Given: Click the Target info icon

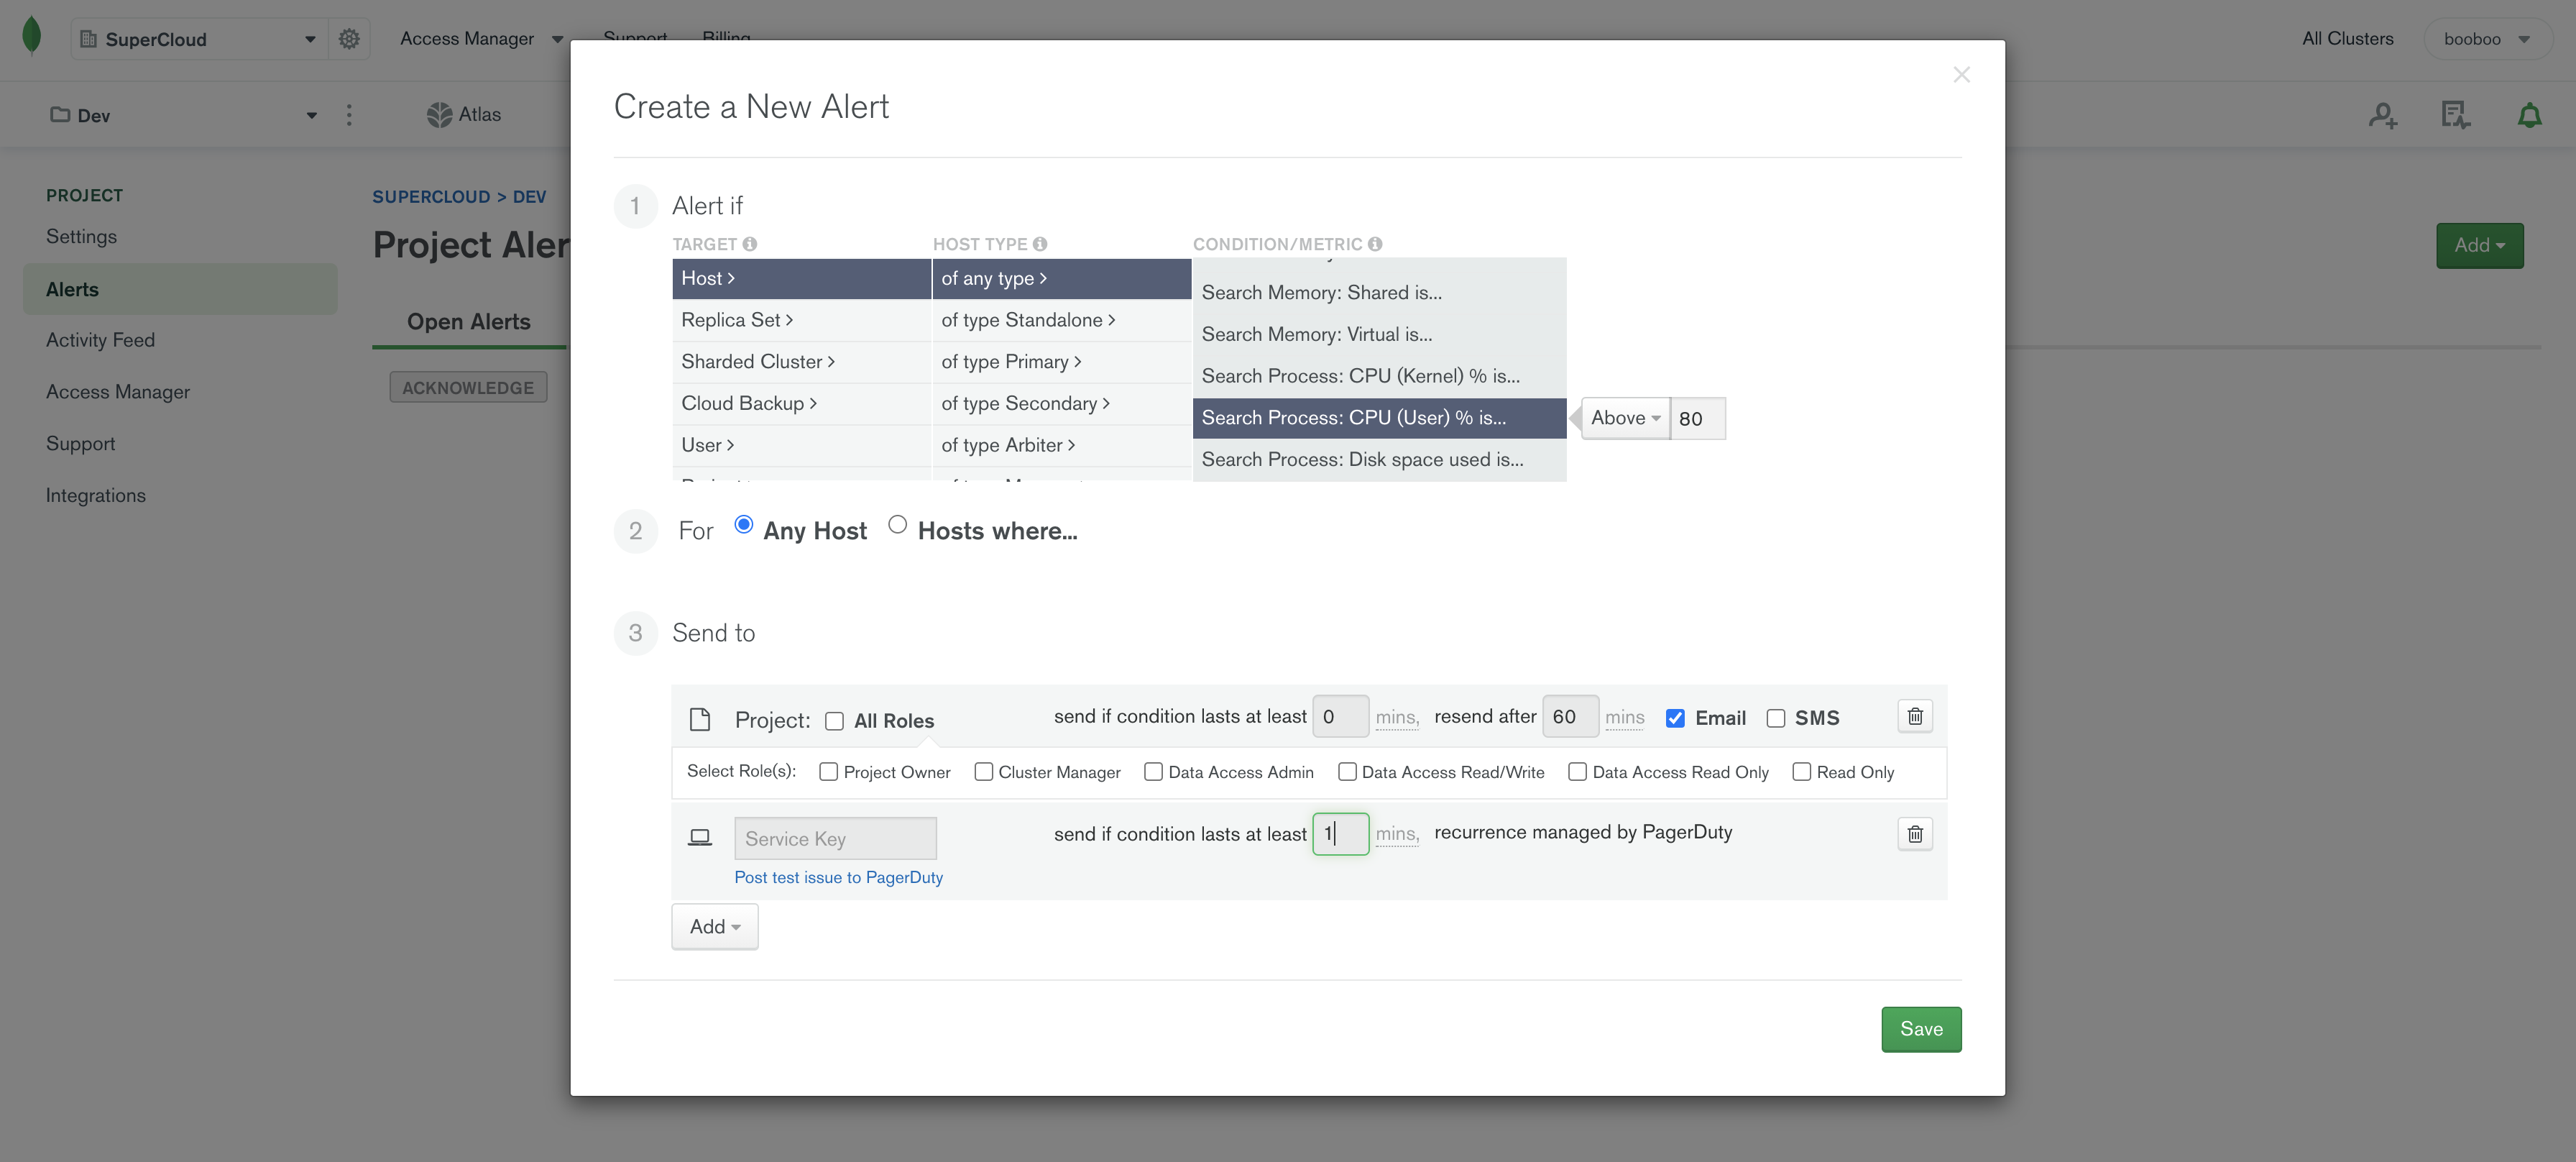Looking at the screenshot, I should point(750,244).
